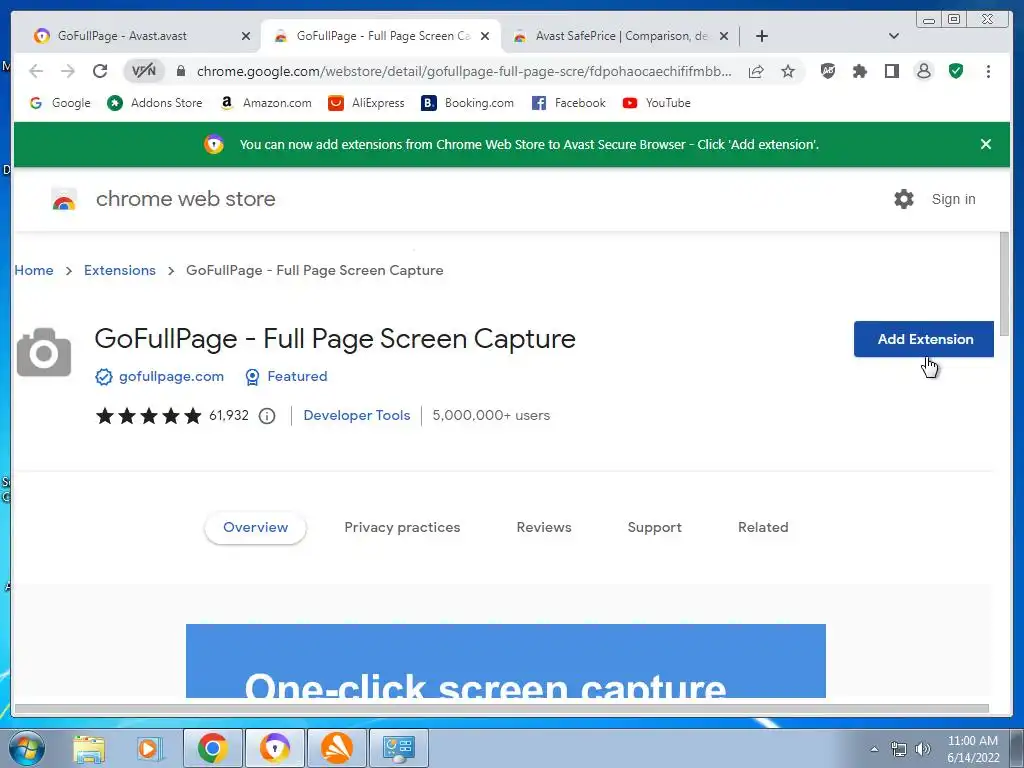This screenshot has width=1024, height=768.
Task: Open the AliExpress bookmark
Action: pyautogui.click(x=366, y=103)
